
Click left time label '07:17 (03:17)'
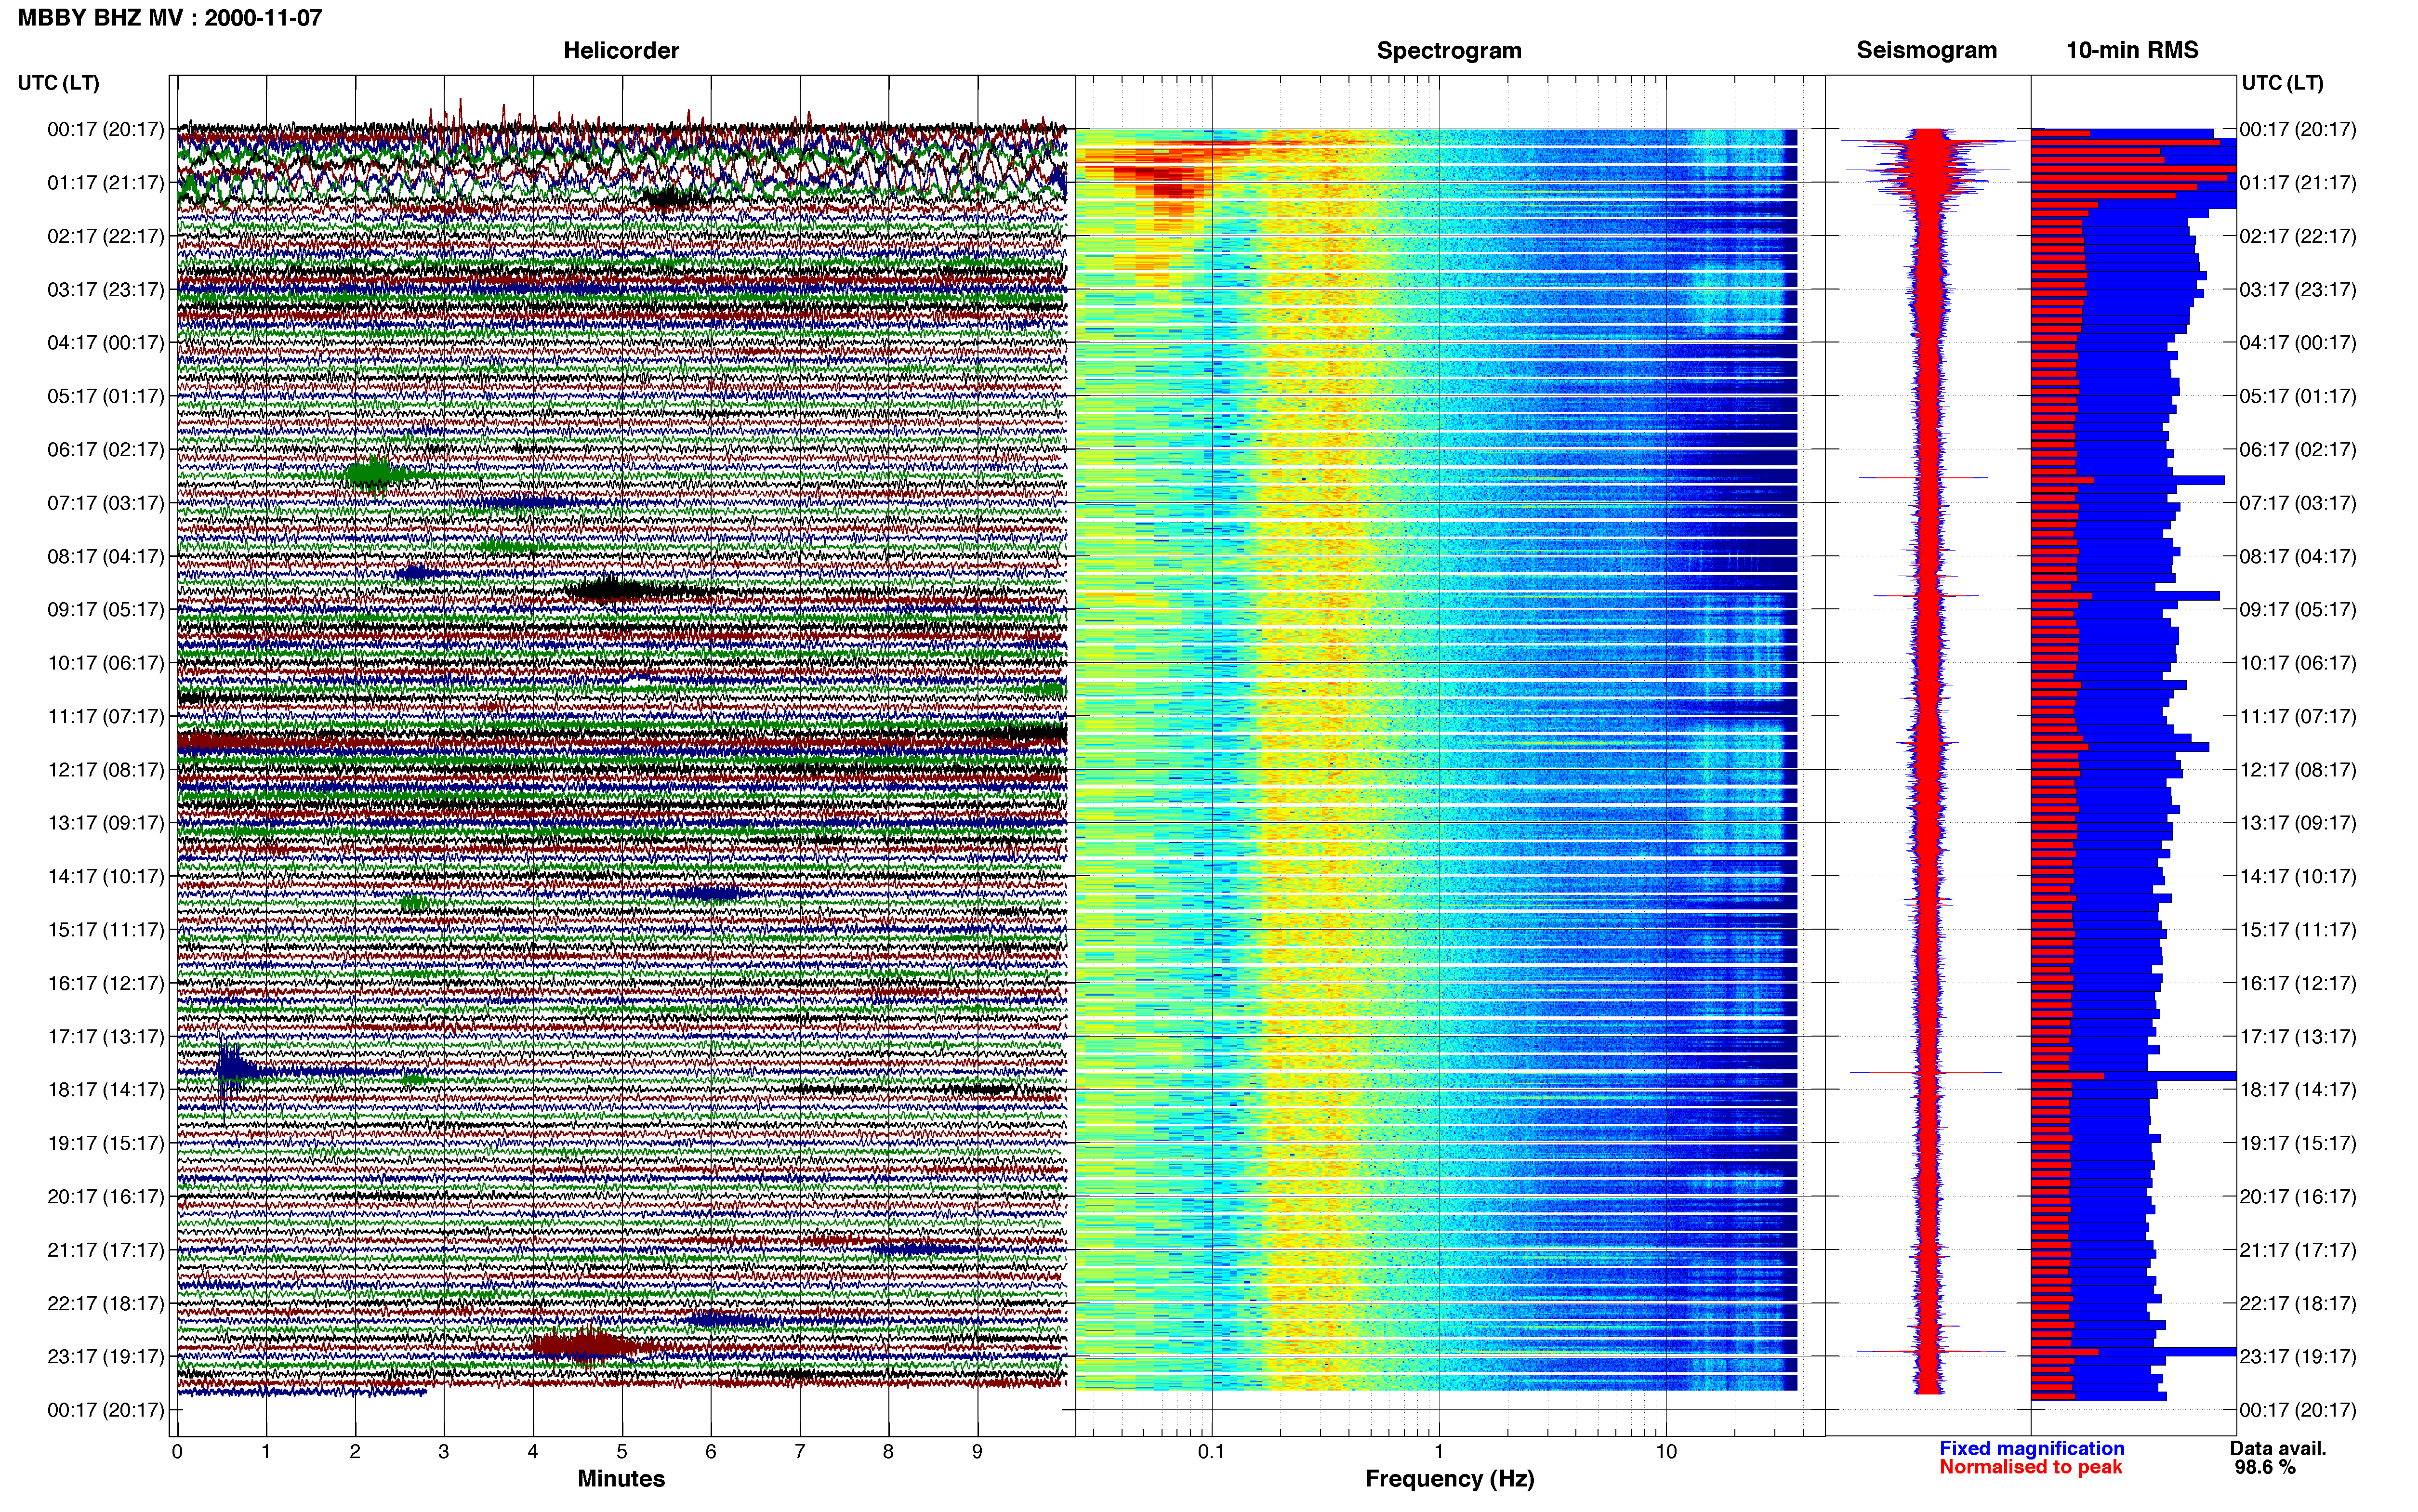click(105, 503)
